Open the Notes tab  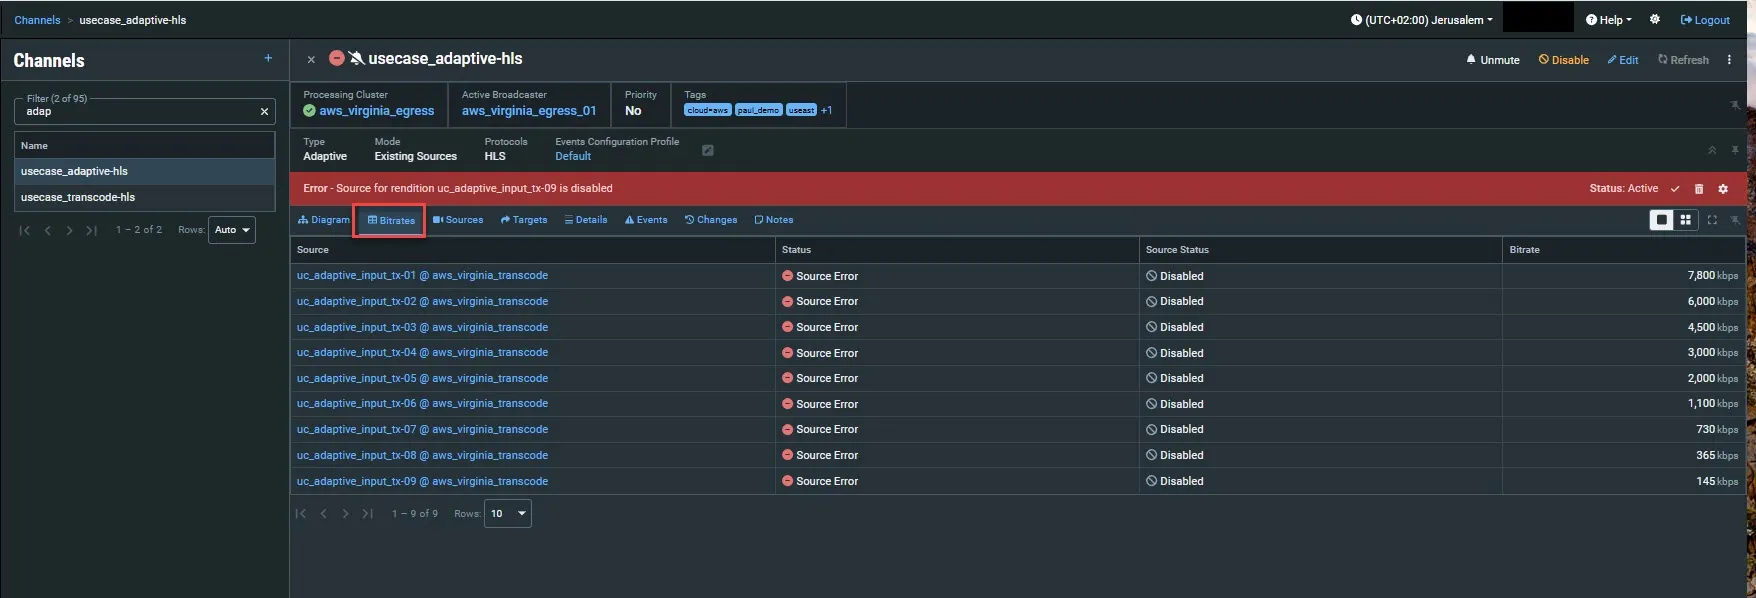point(774,220)
